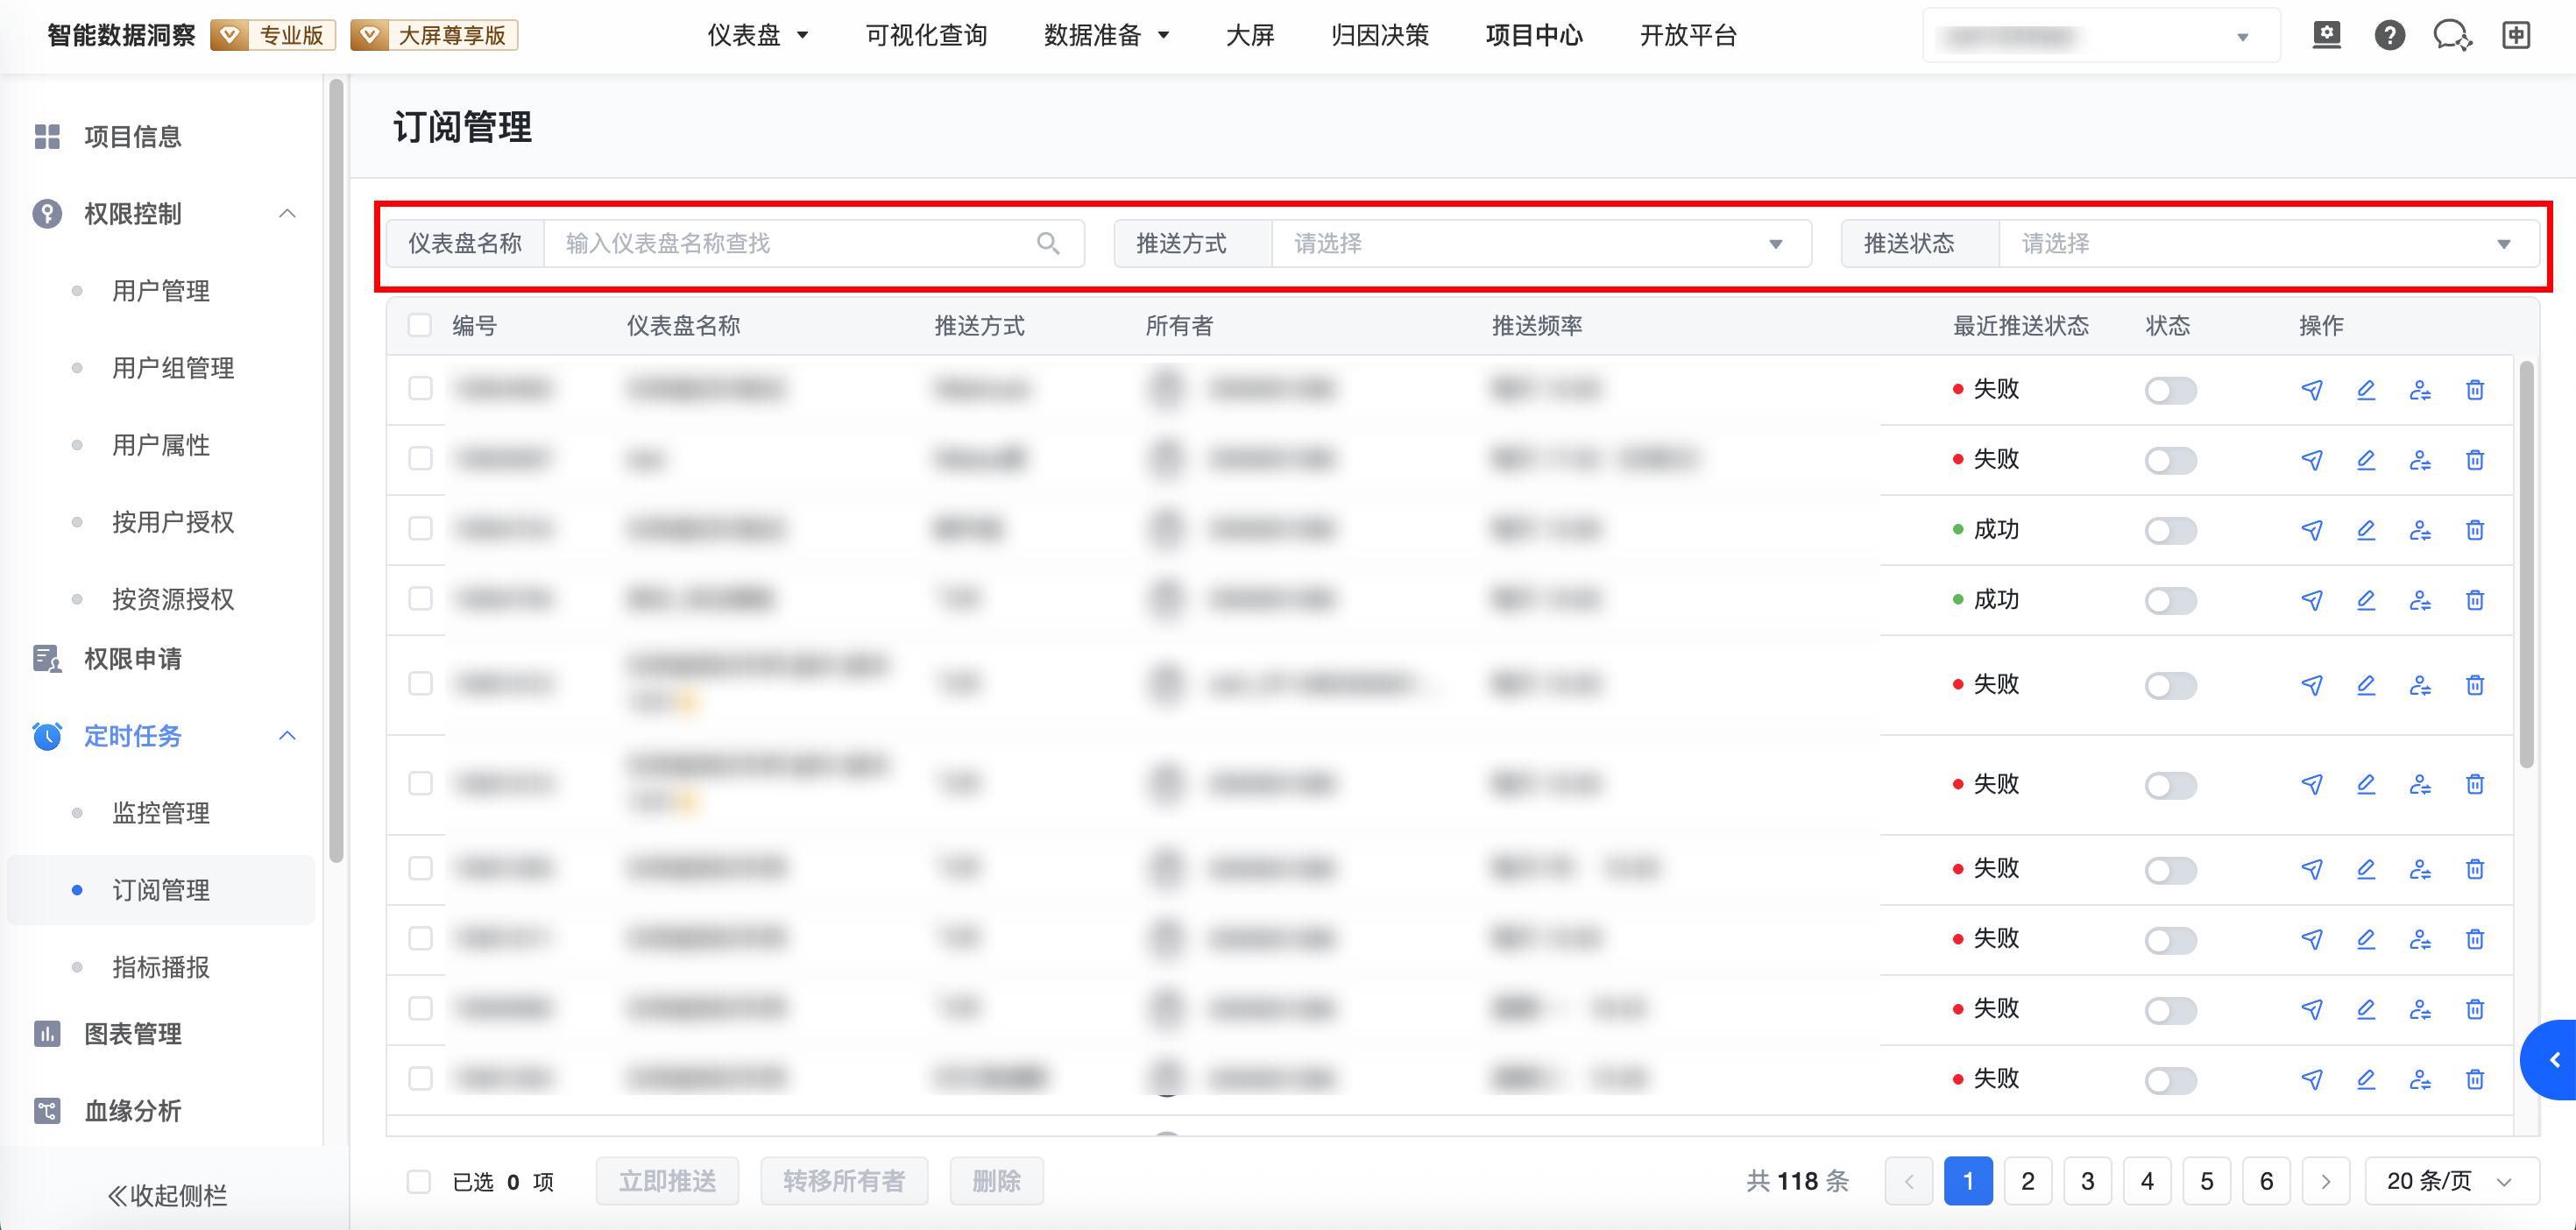Viewport: 2576px width, 1230px height.
Task: Click 收起侧栏 to collapse sidebar
Action: coord(167,1195)
